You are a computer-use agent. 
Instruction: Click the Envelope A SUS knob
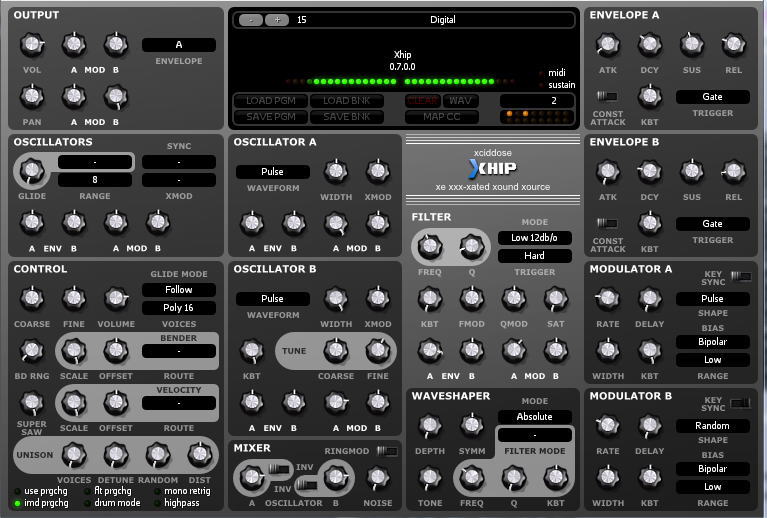[692, 45]
